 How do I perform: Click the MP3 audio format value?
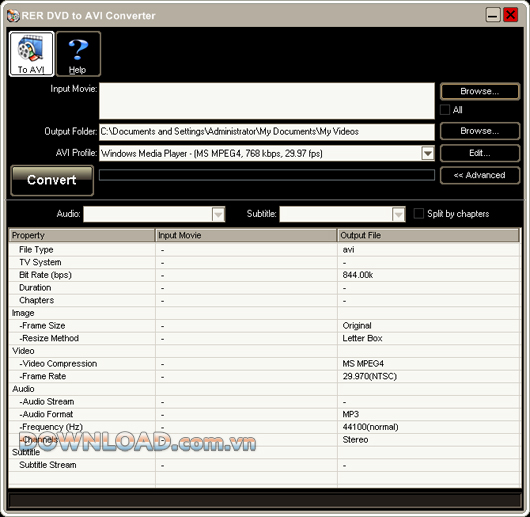(x=351, y=415)
